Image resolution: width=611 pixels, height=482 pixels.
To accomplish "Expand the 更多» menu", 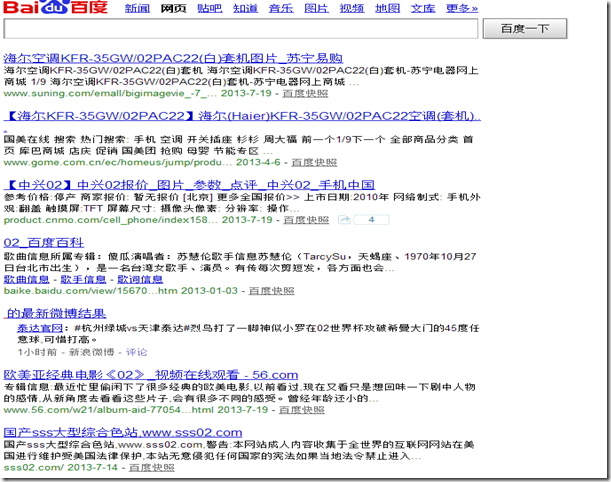I will [462, 8].
